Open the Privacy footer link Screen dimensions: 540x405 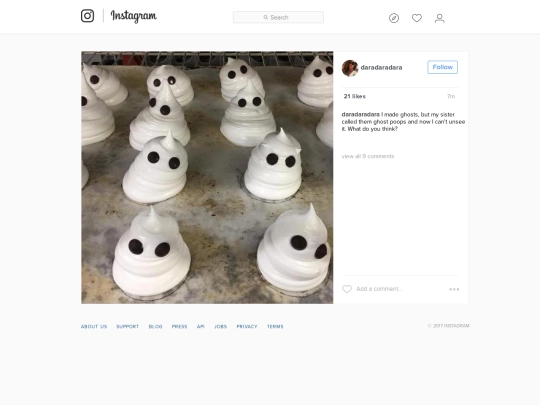tap(247, 326)
